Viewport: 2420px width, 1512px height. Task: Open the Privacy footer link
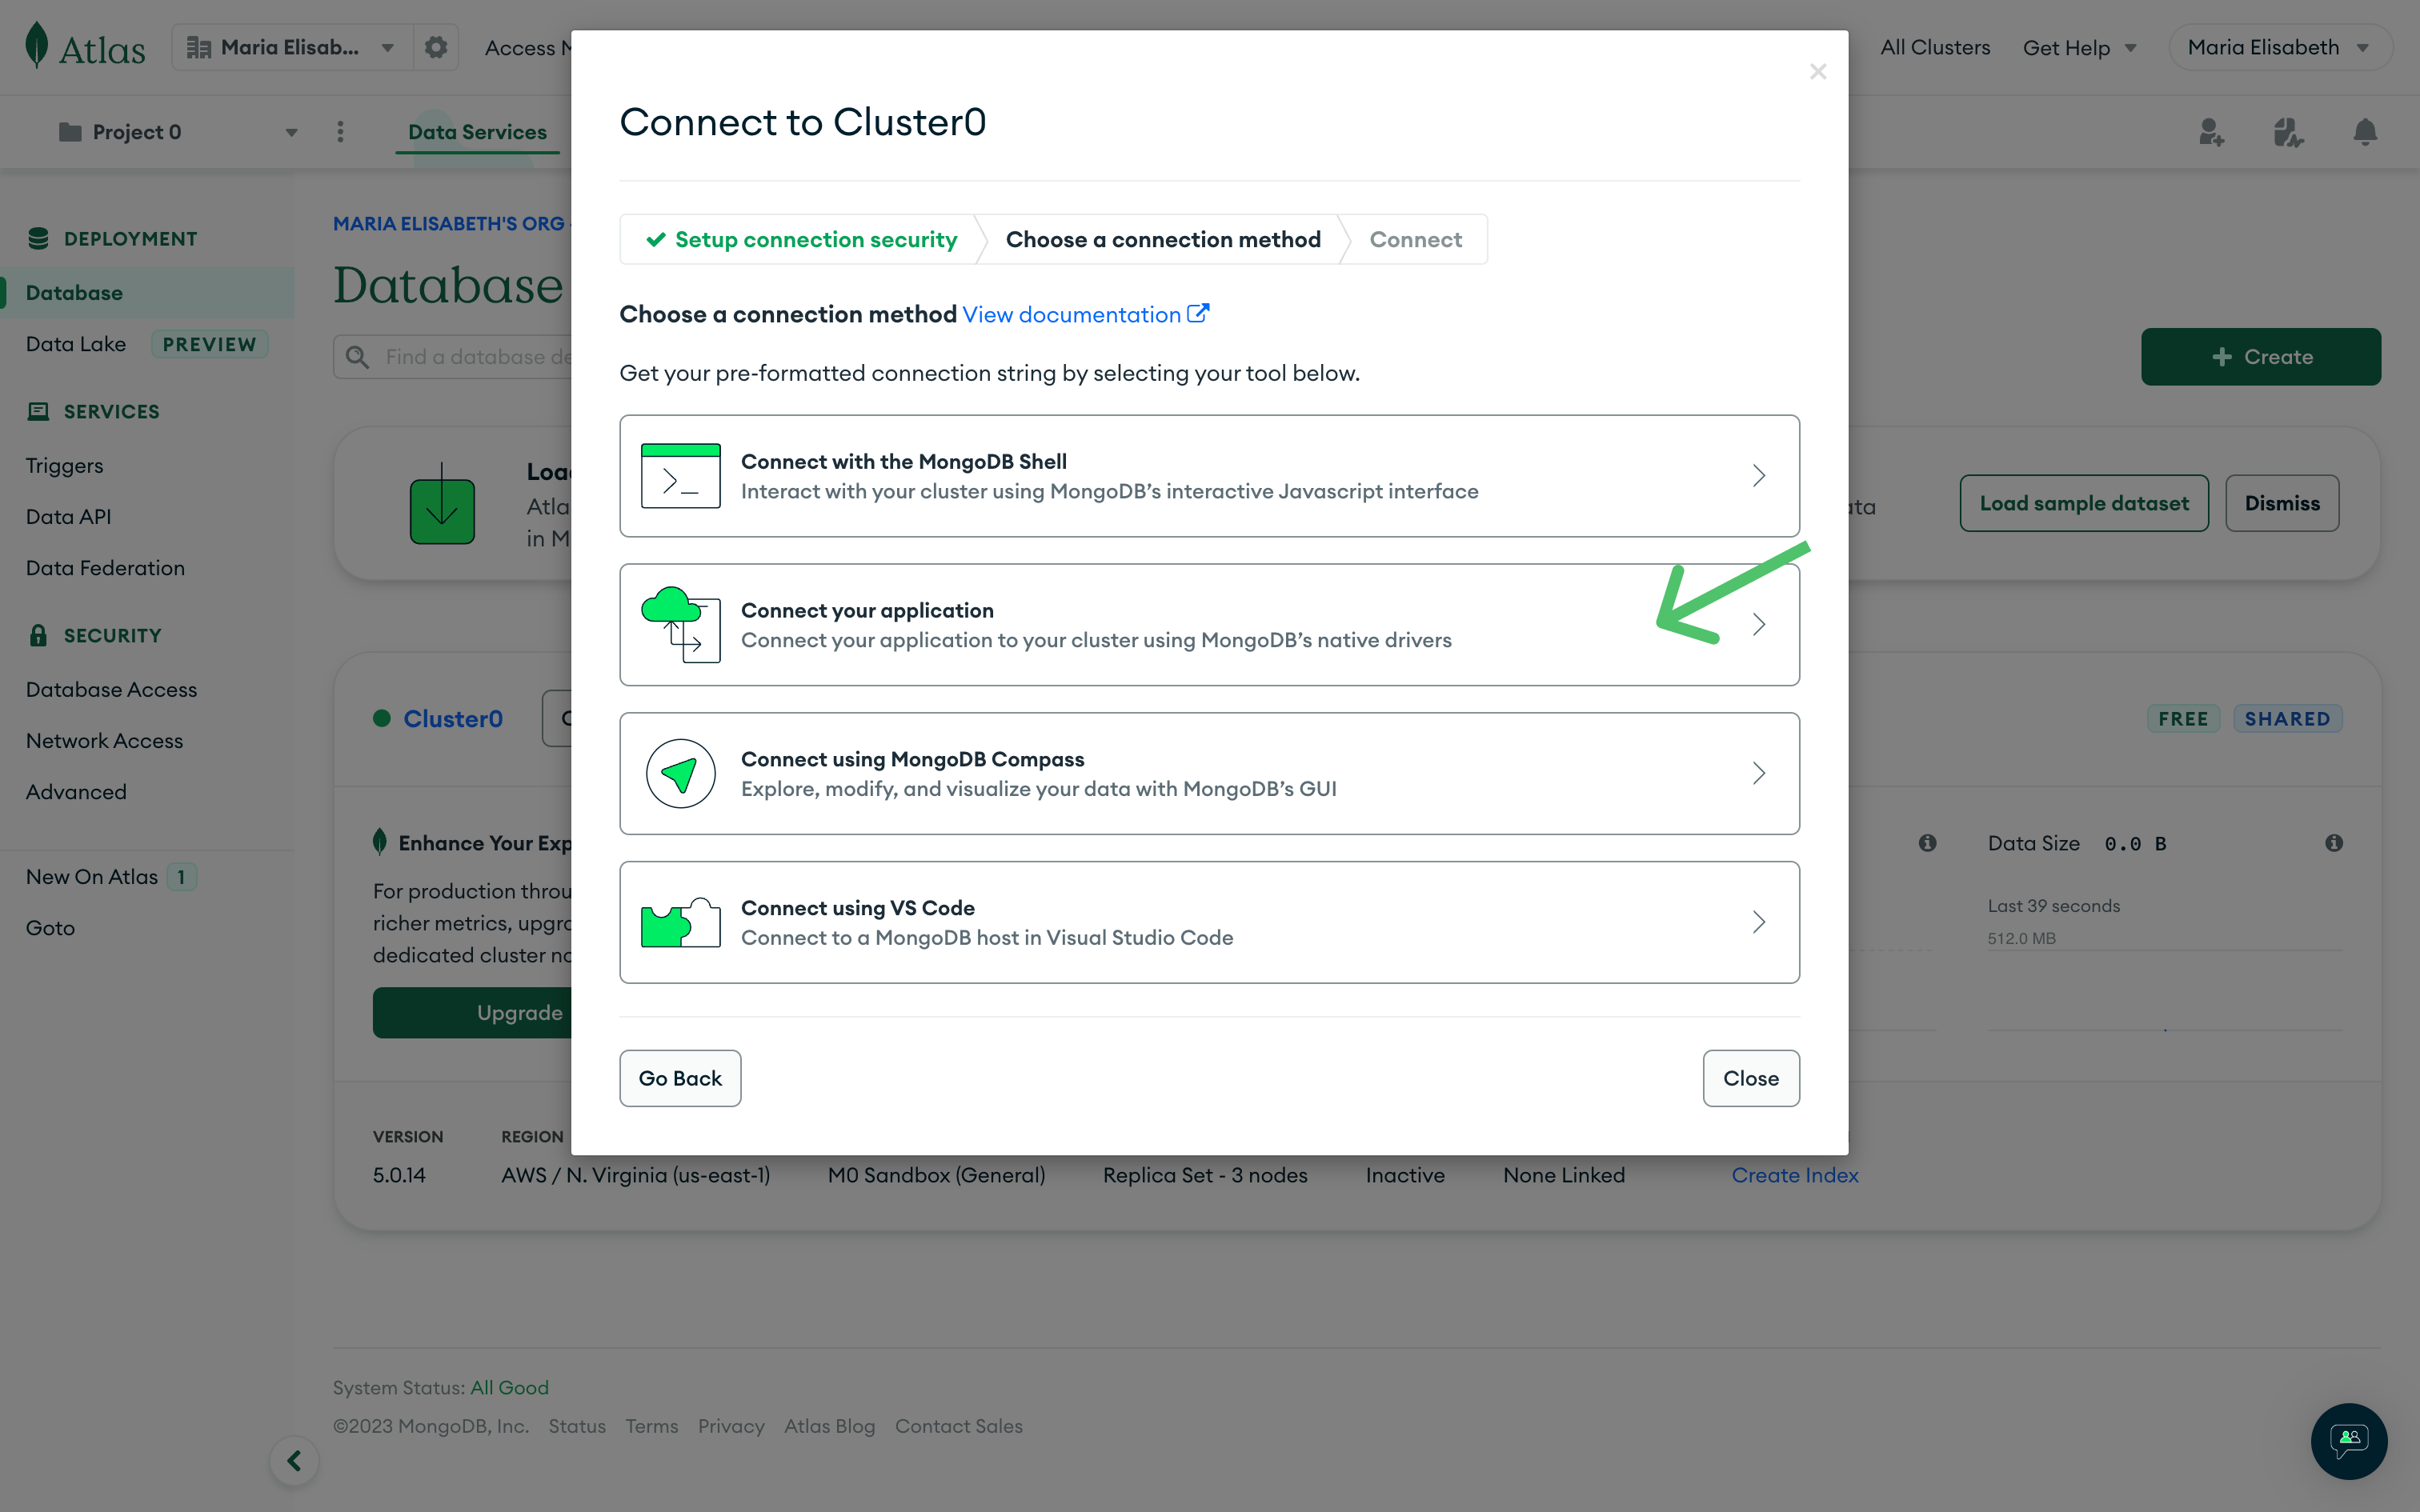(x=730, y=1426)
